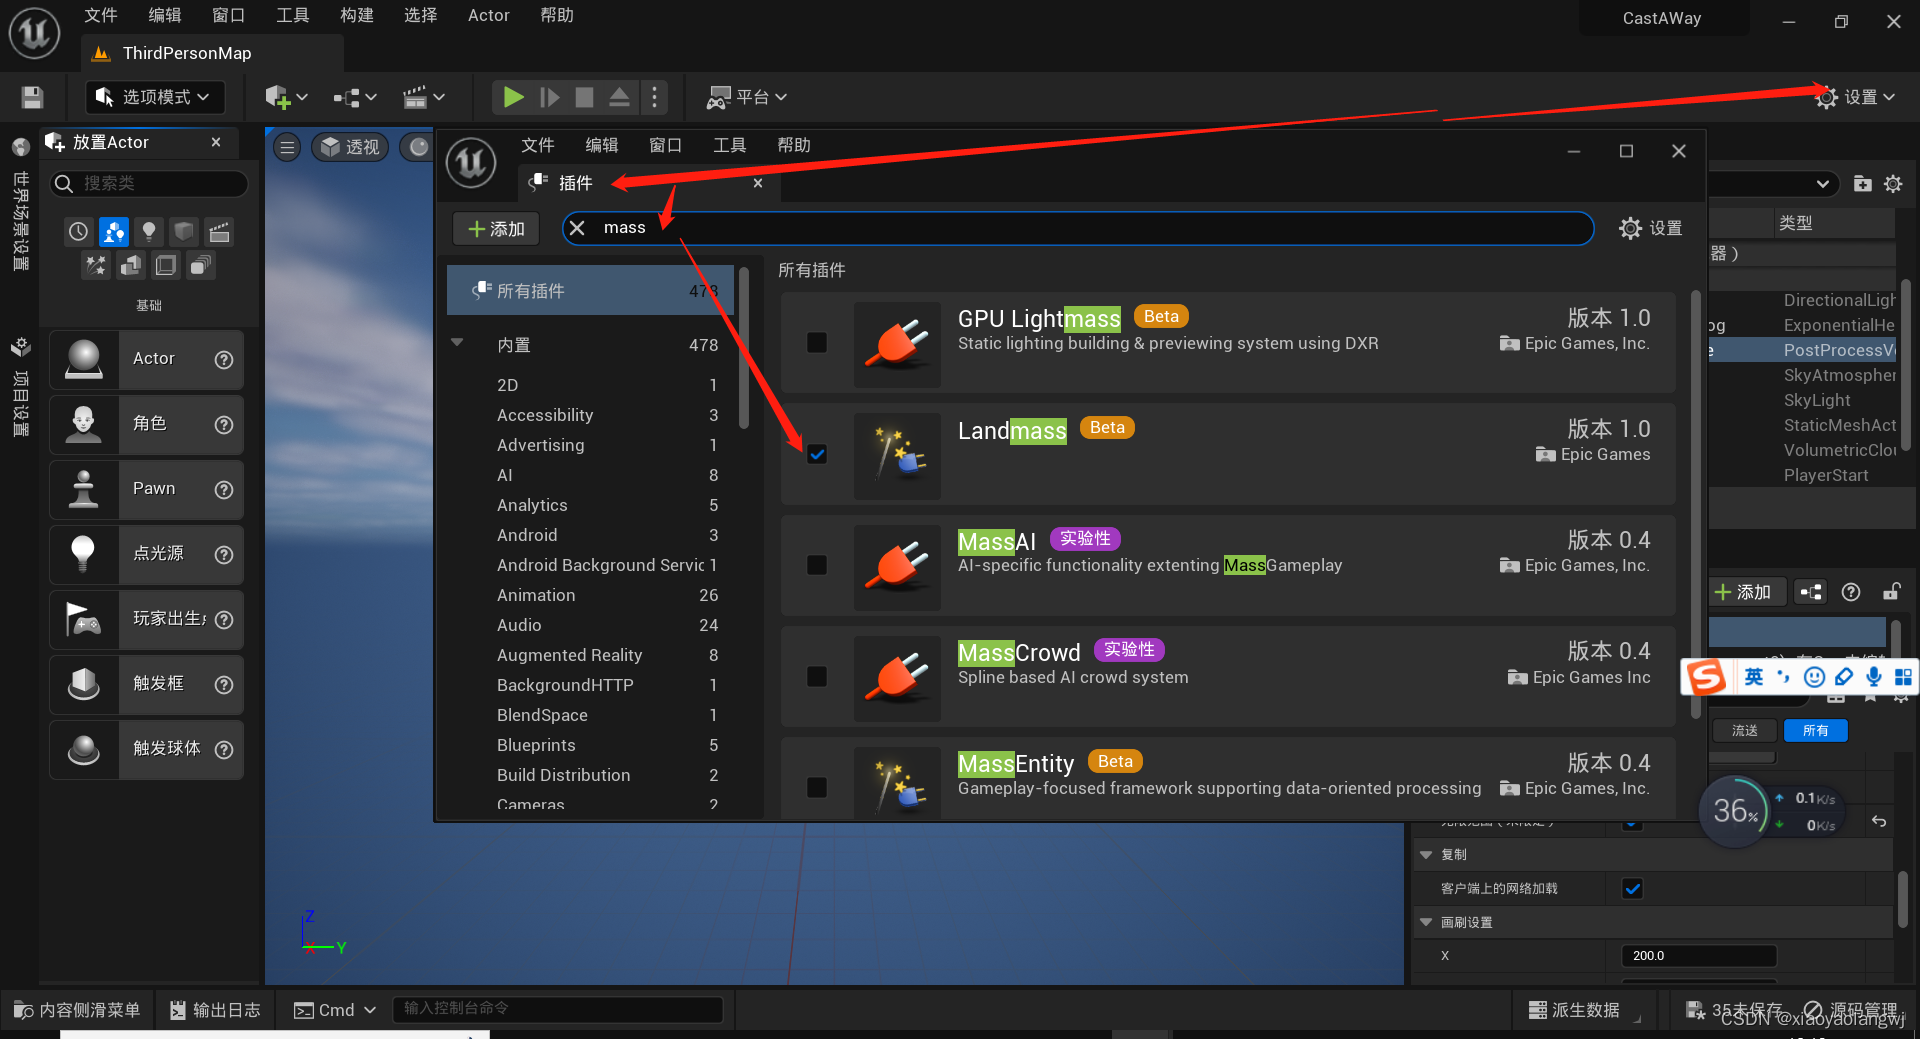Click the 透视 perspective view button
This screenshot has height=1039, width=1920.
350,147
